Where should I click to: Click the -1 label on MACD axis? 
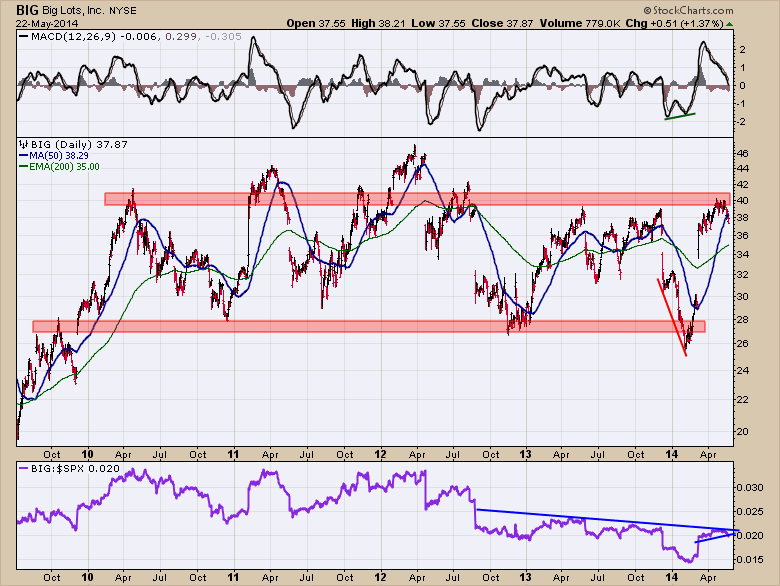[741, 104]
